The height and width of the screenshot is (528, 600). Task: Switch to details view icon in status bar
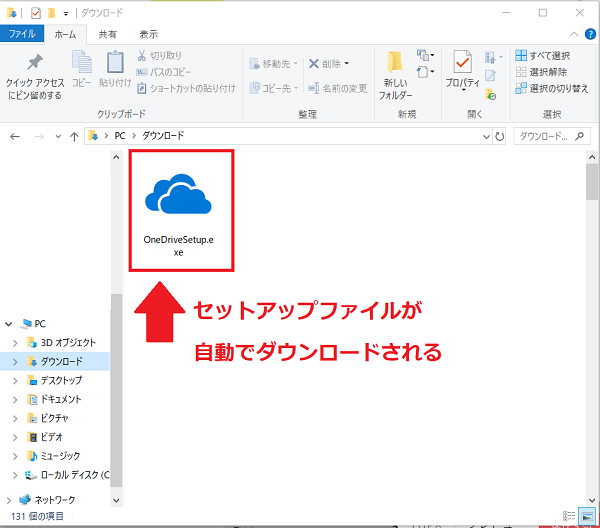click(x=569, y=516)
